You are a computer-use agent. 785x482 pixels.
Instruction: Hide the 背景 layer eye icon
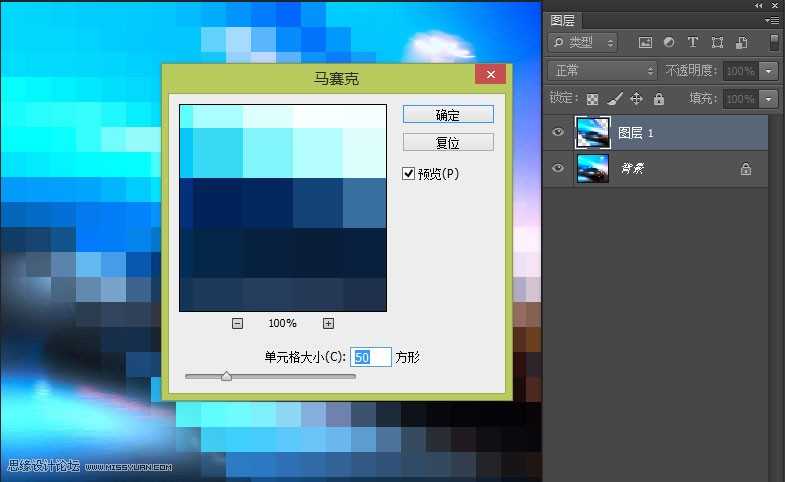(x=558, y=169)
